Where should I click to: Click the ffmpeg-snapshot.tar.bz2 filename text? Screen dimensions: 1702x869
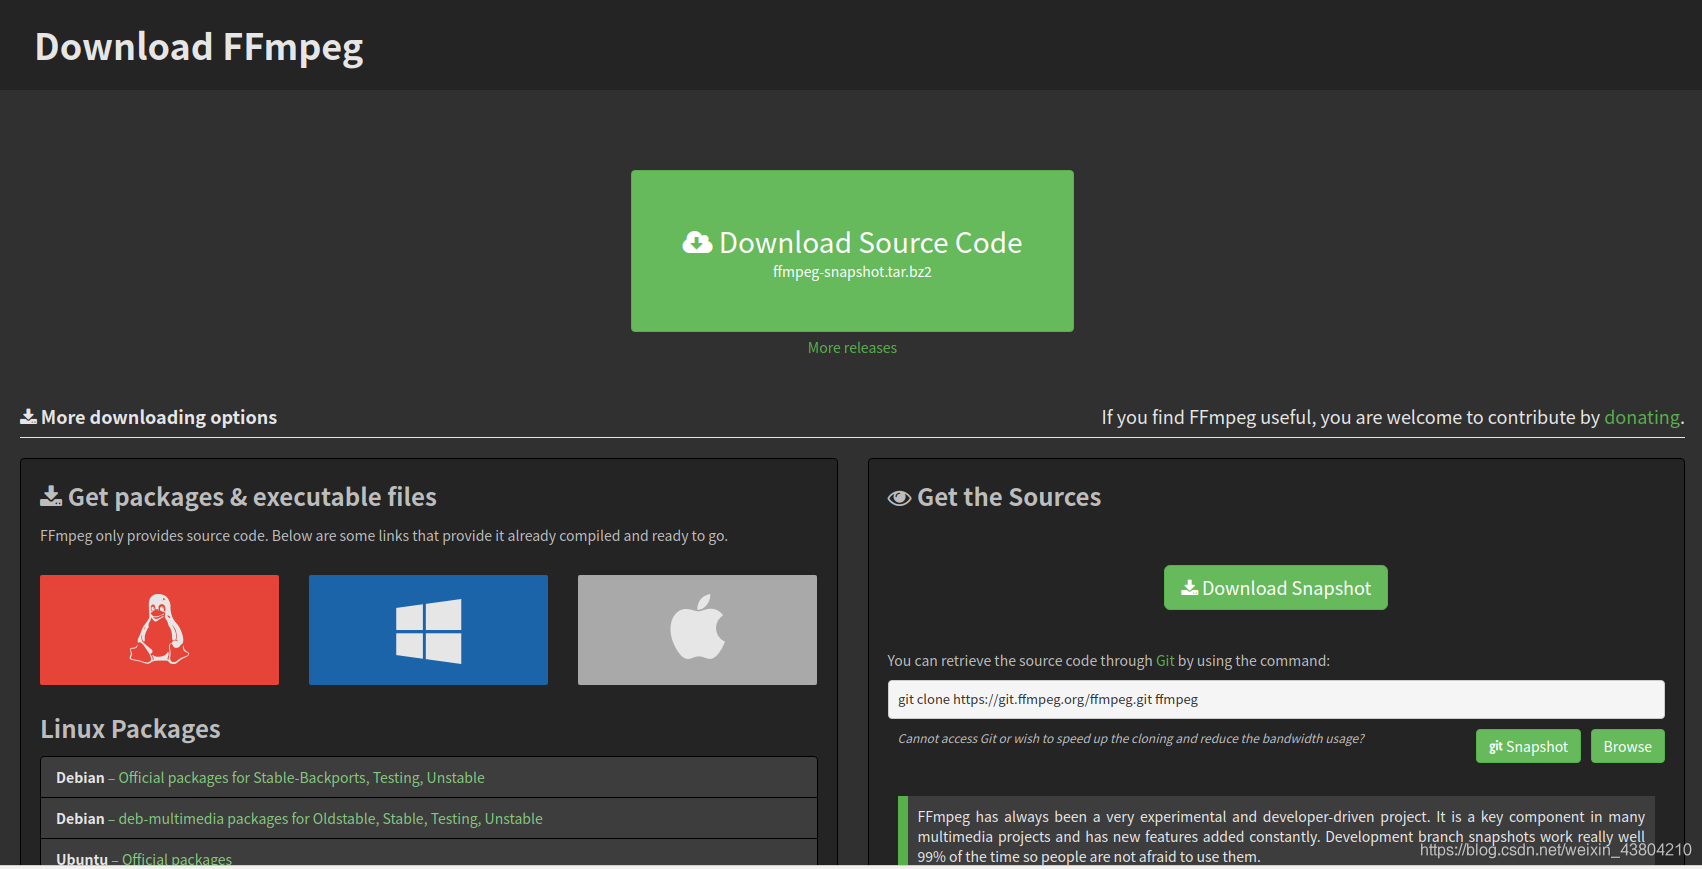click(852, 272)
